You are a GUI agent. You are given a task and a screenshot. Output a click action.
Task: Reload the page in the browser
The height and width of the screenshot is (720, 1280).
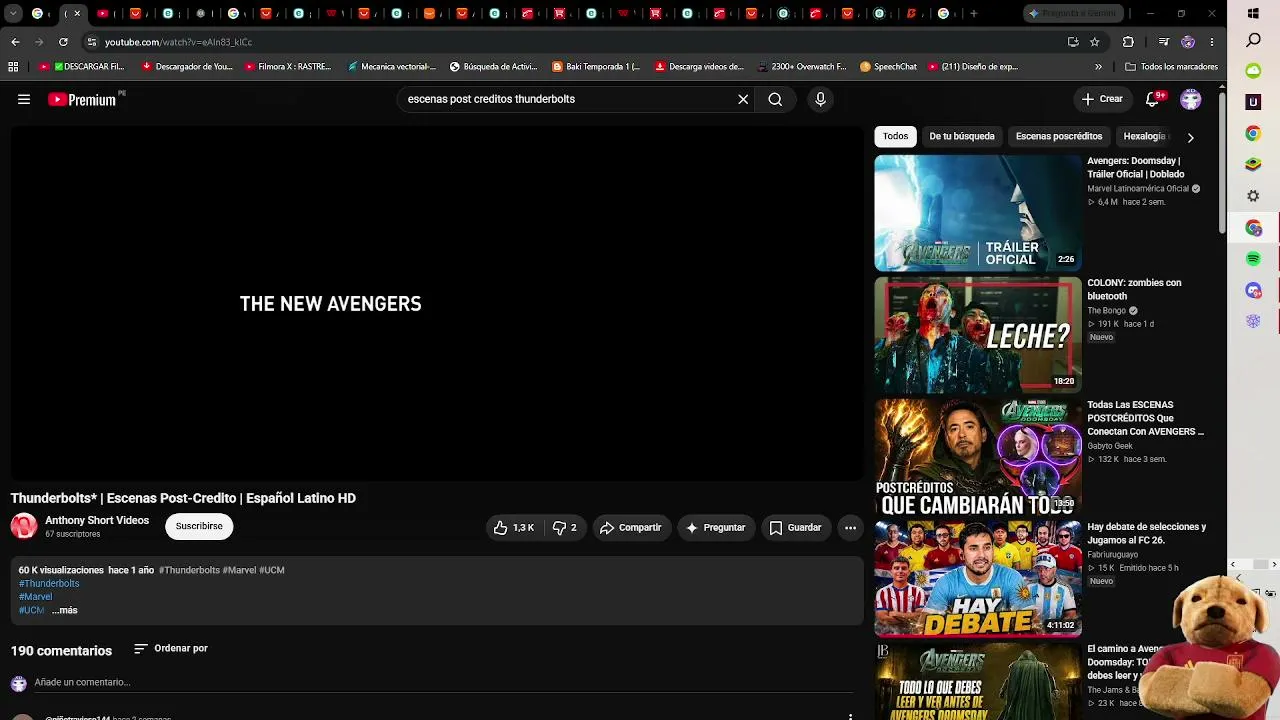tap(63, 42)
